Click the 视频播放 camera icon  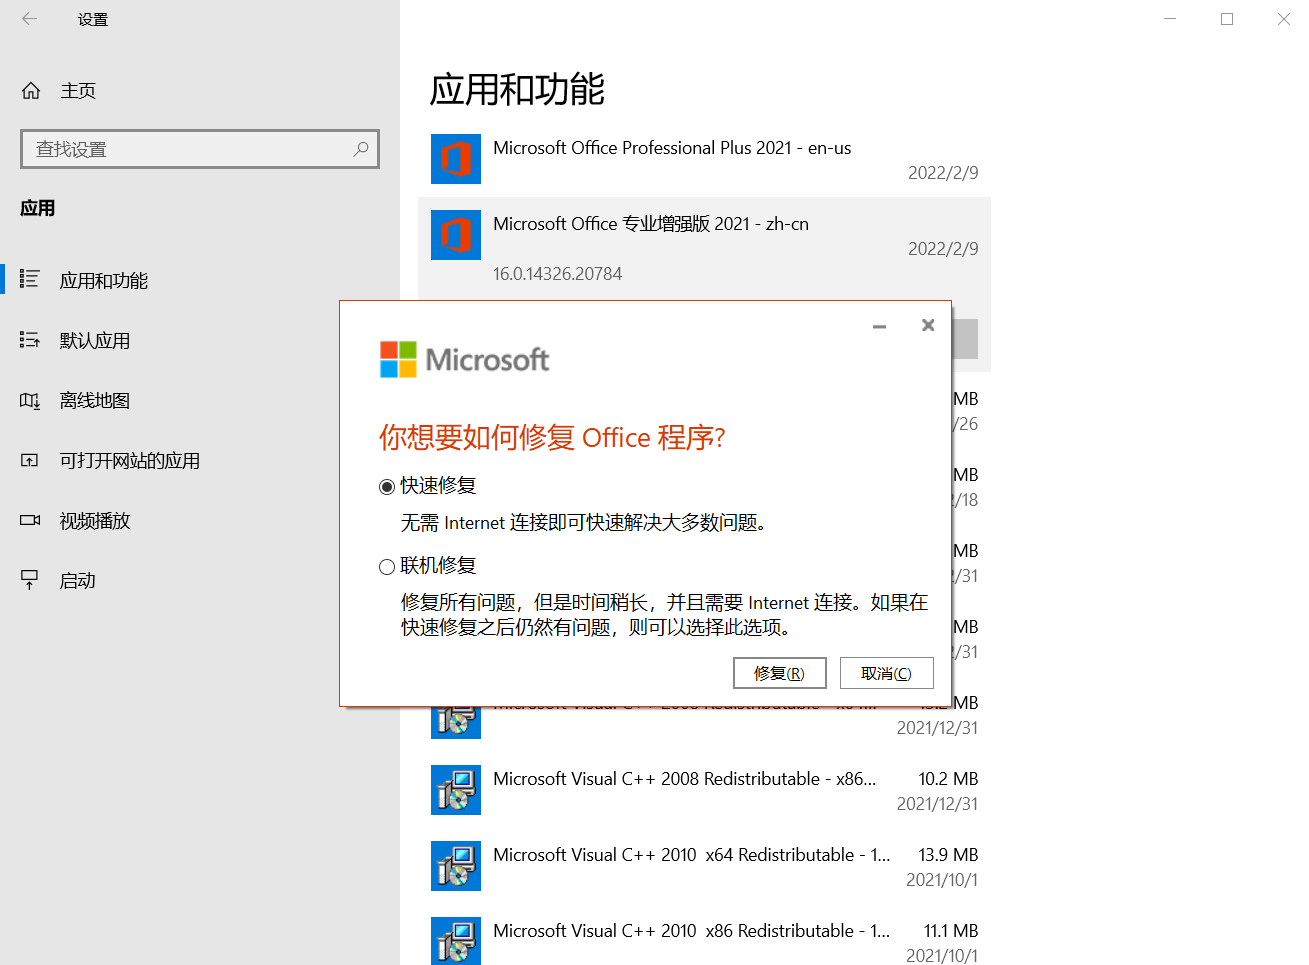pos(30,520)
